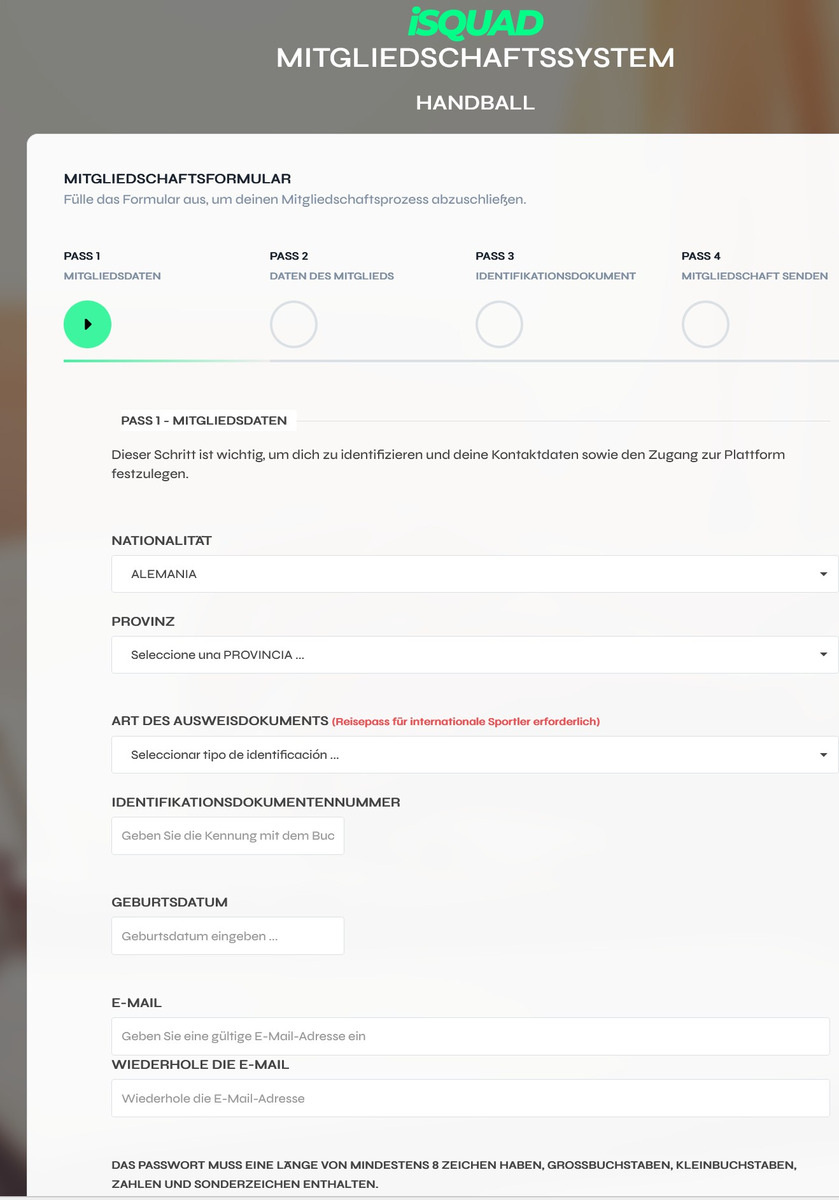
Task: Focus the Identifikationsdokumentennummer input field
Action: pyautogui.click(x=227, y=835)
